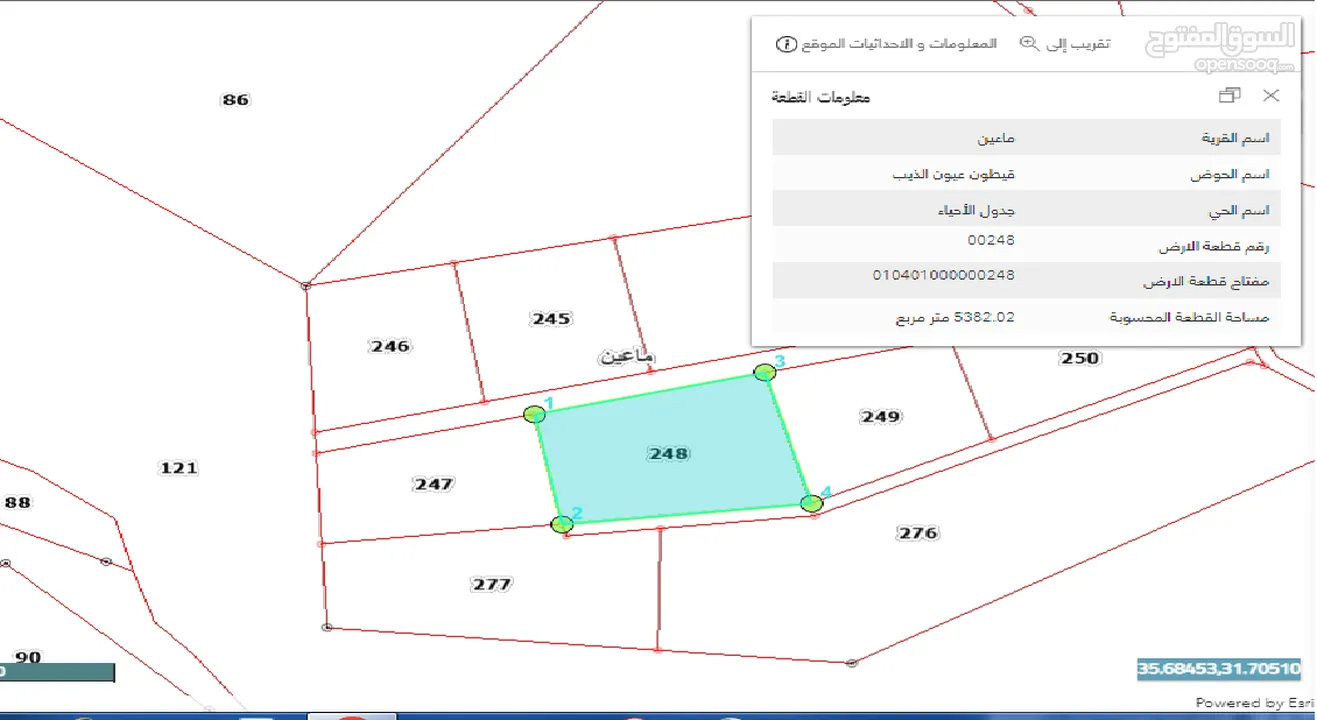Click parcel label 276
Screen dimensions: 1317x720
click(x=918, y=533)
